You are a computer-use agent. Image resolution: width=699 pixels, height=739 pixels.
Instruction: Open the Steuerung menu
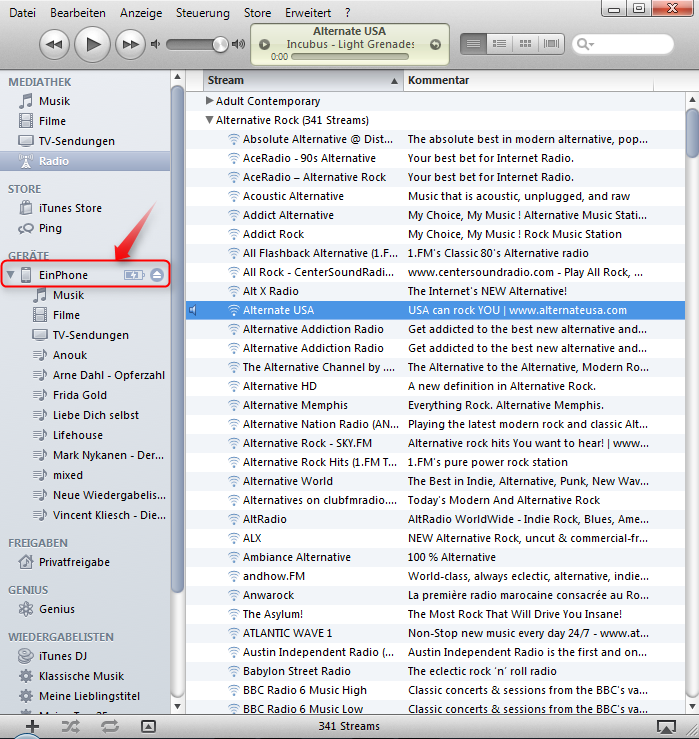point(202,13)
